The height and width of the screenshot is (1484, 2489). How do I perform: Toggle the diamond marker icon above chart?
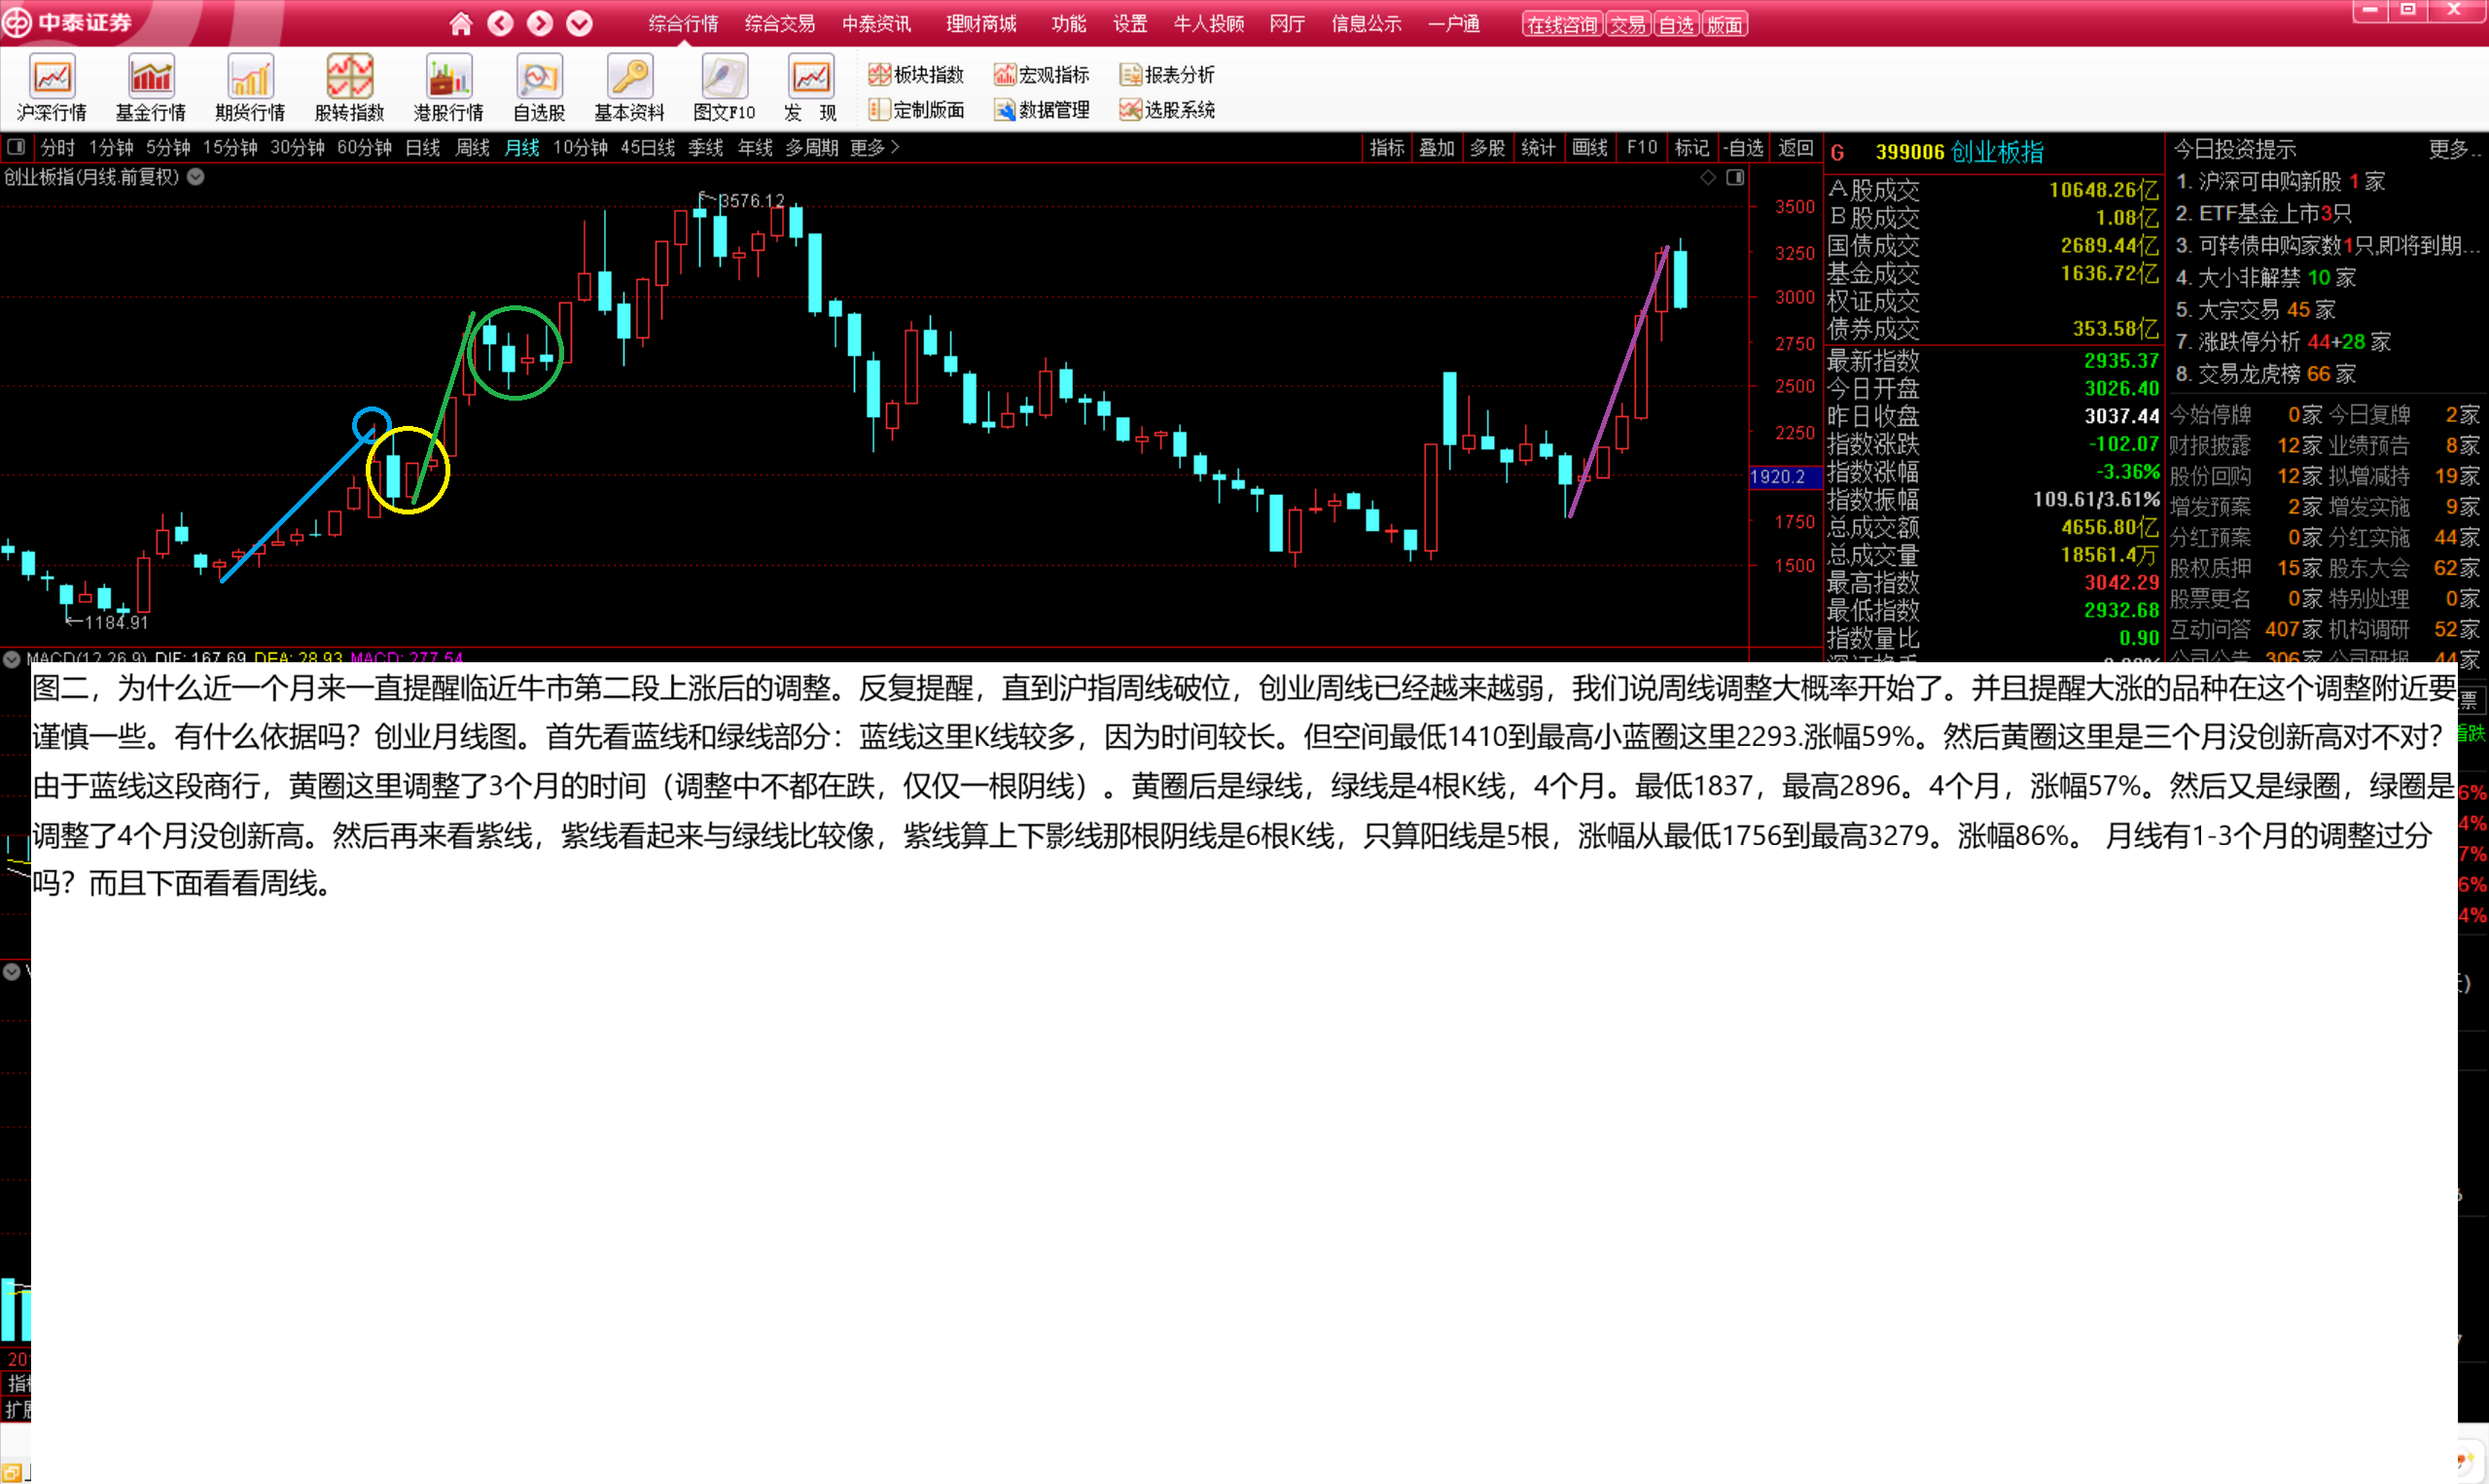click(x=1708, y=177)
